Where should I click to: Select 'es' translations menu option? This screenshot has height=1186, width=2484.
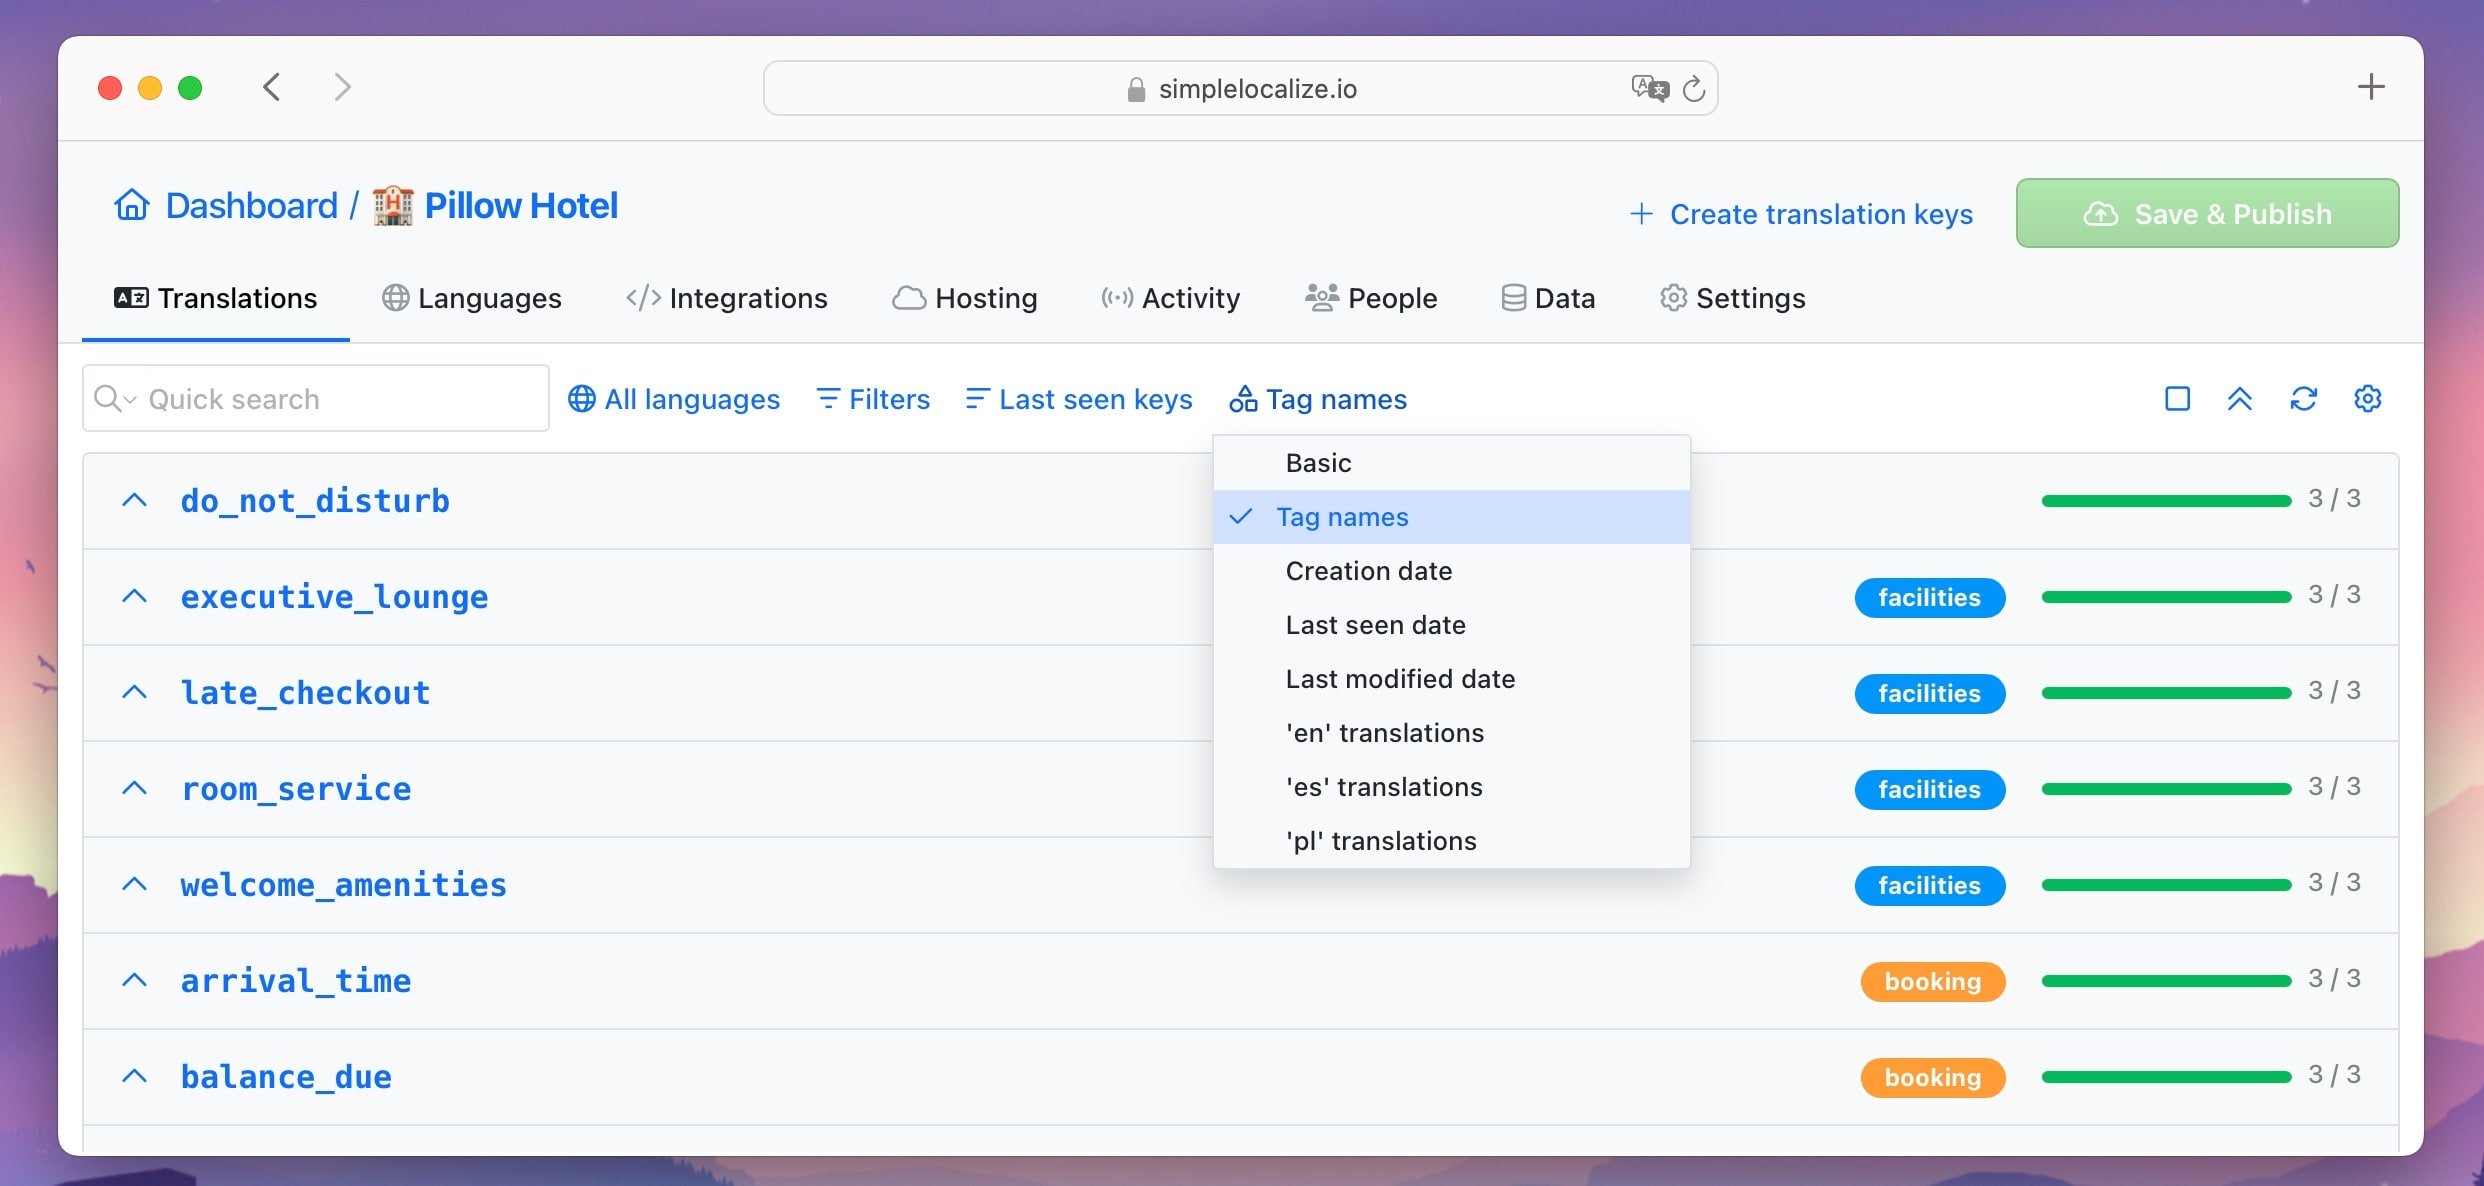pos(1451,787)
